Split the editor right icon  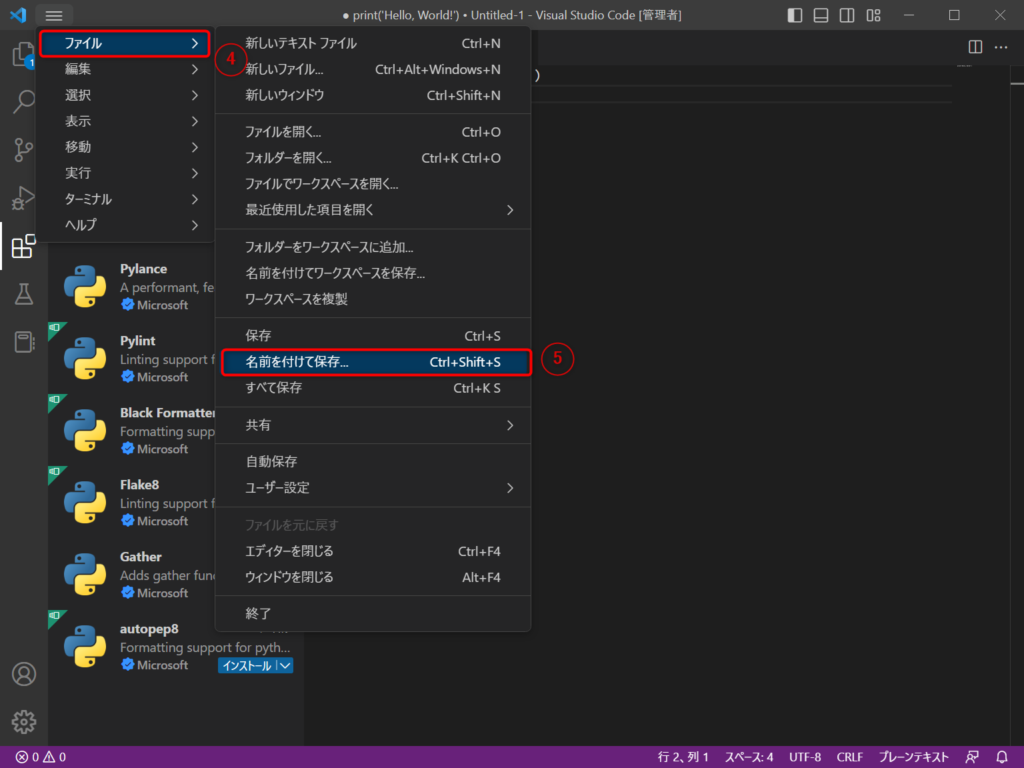coord(975,47)
